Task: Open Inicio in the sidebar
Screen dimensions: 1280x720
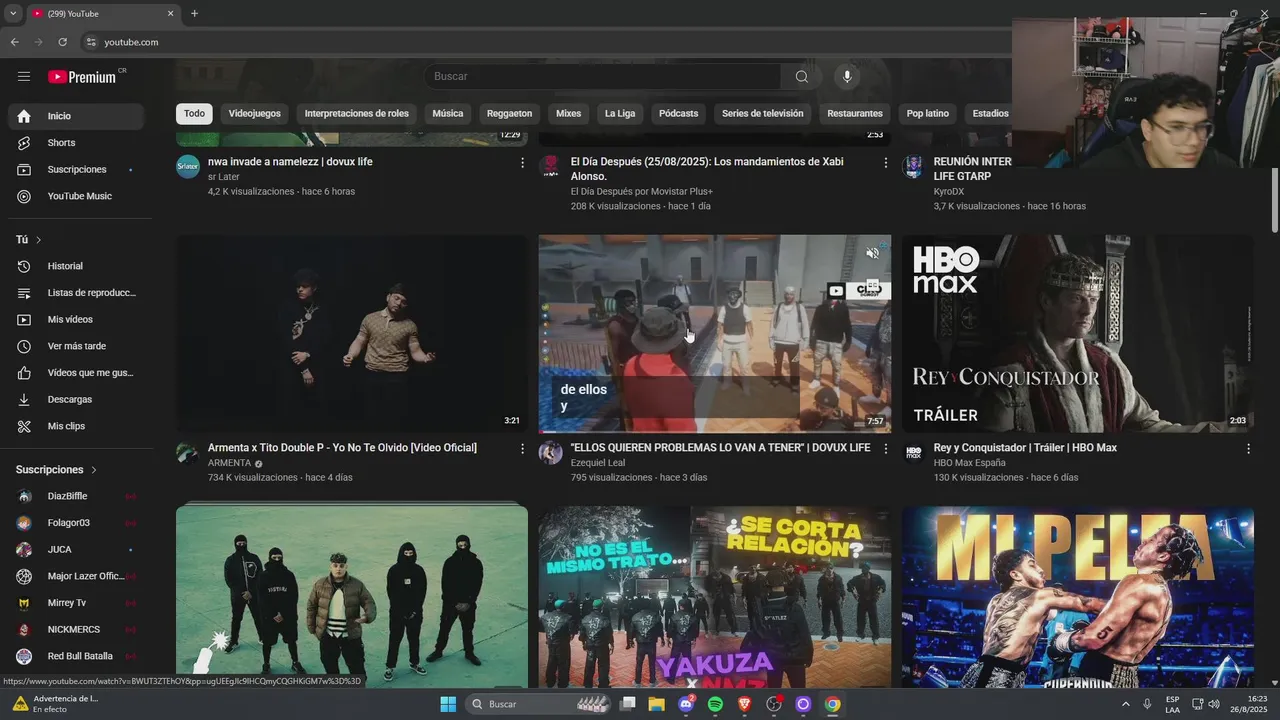Action: pos(76,116)
